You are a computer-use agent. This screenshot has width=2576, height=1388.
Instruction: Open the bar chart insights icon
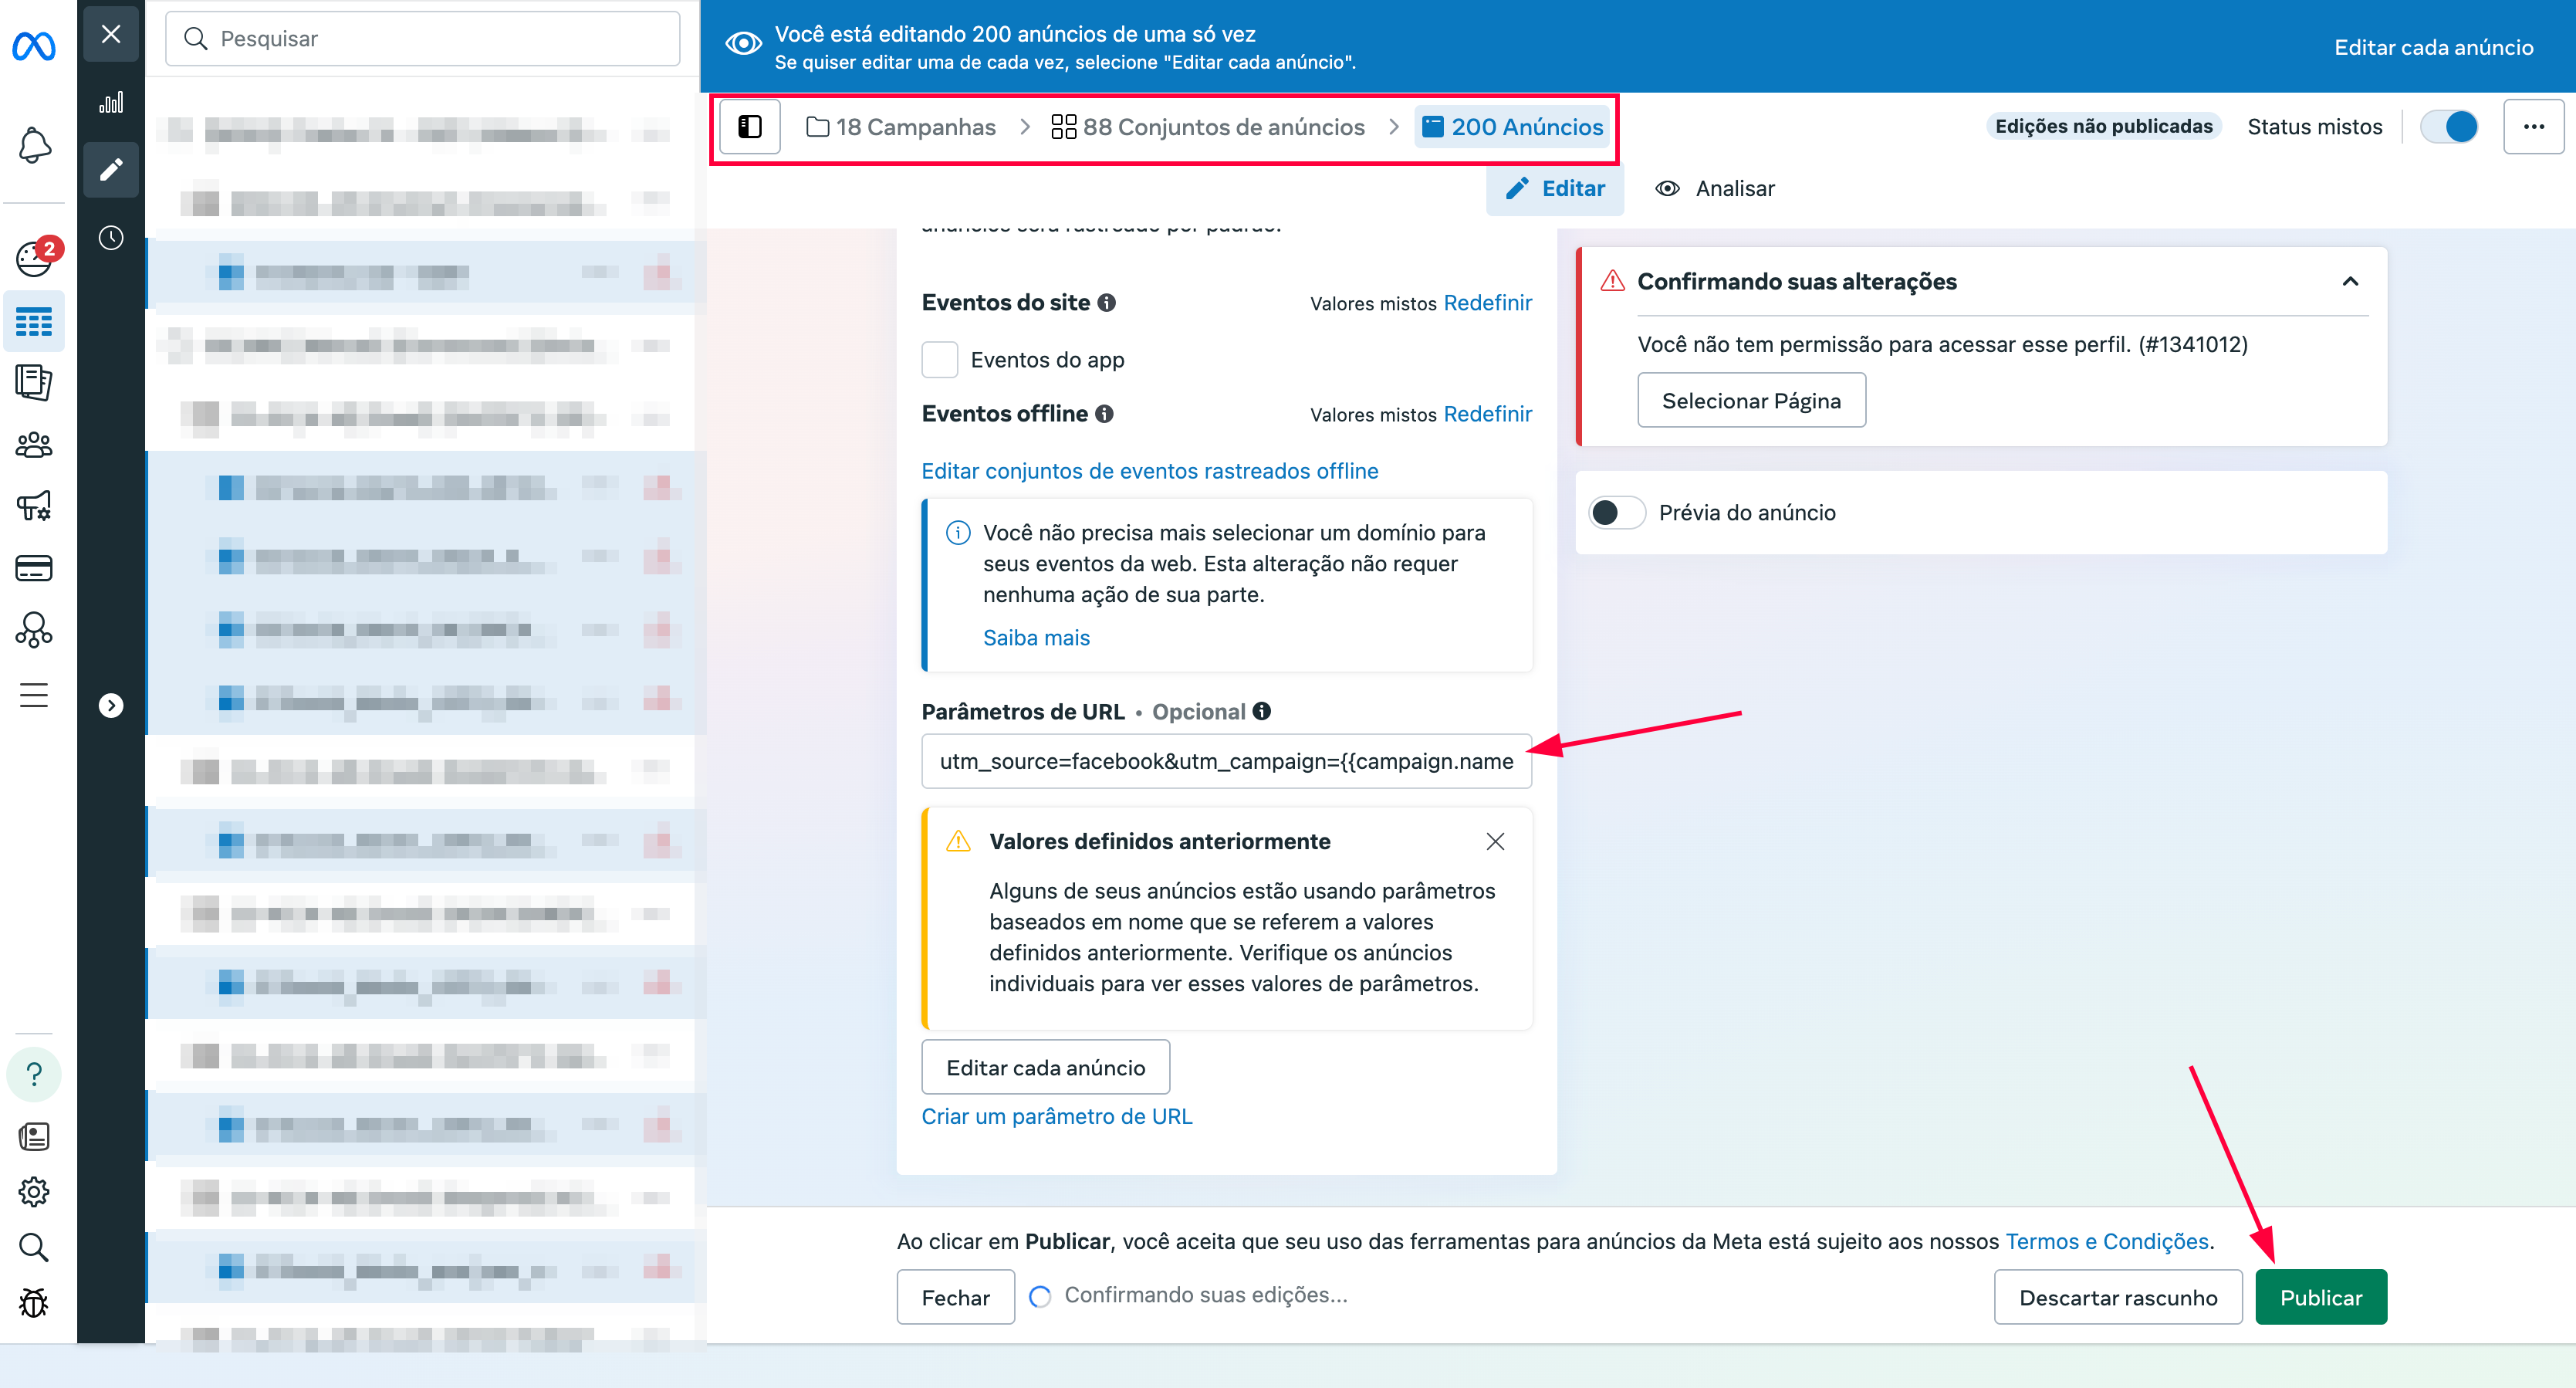[111, 102]
